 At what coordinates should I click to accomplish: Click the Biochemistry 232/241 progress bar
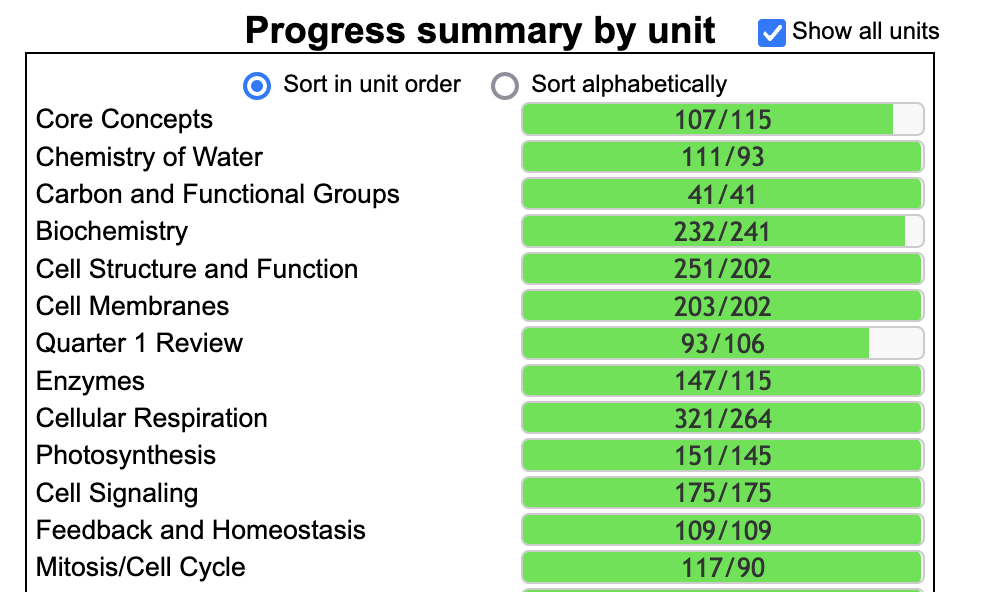(722, 231)
